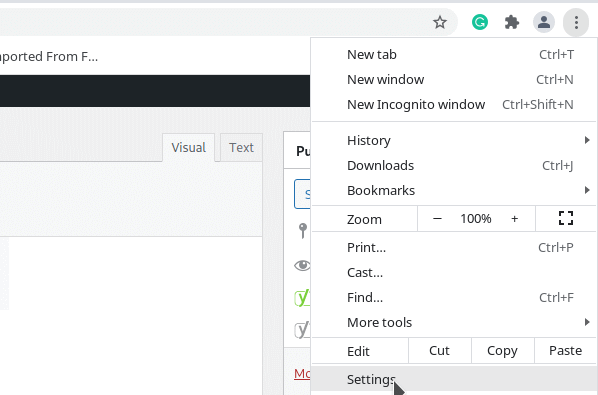Bookmark this page with the star icon
This screenshot has width=598, height=395.
click(440, 22)
